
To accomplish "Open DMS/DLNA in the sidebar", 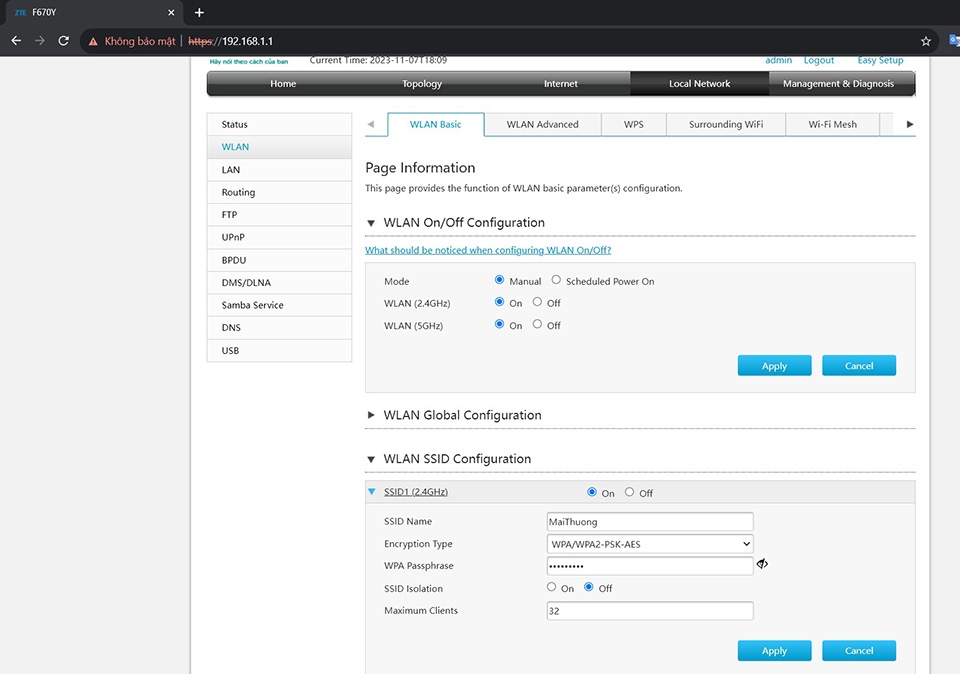I will point(279,282).
